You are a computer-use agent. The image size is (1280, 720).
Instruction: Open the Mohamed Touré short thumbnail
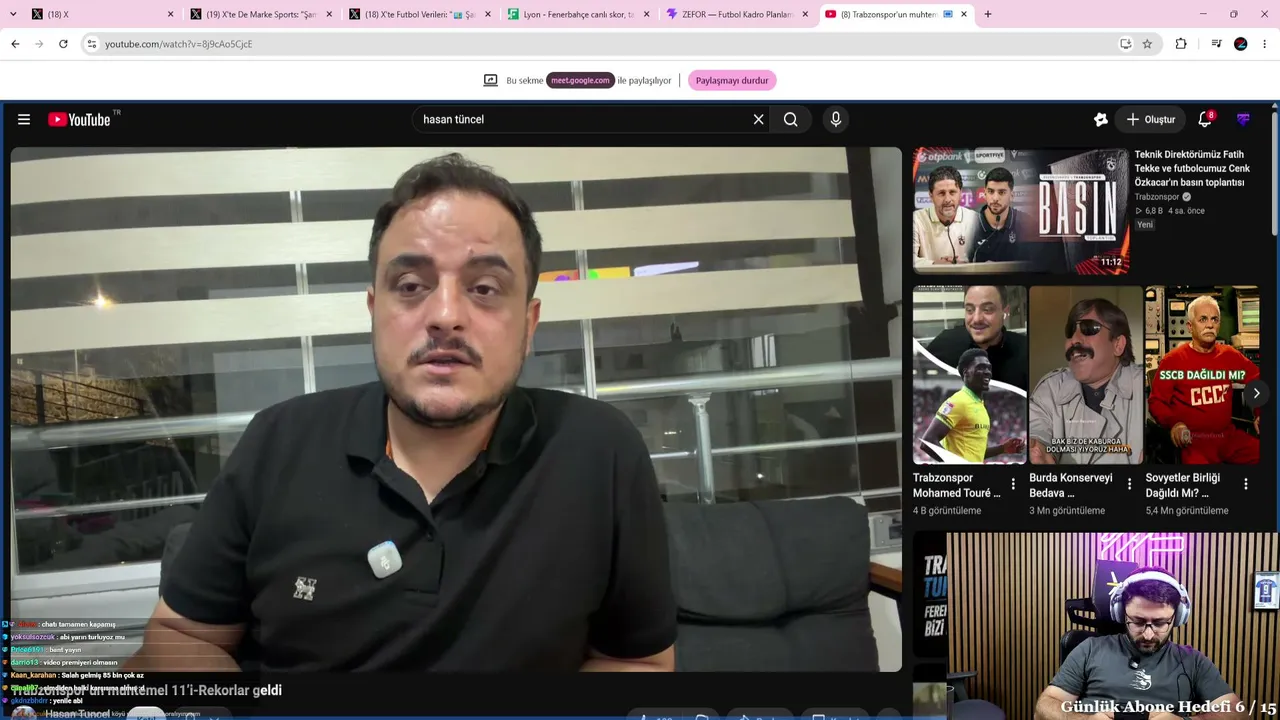click(x=969, y=375)
